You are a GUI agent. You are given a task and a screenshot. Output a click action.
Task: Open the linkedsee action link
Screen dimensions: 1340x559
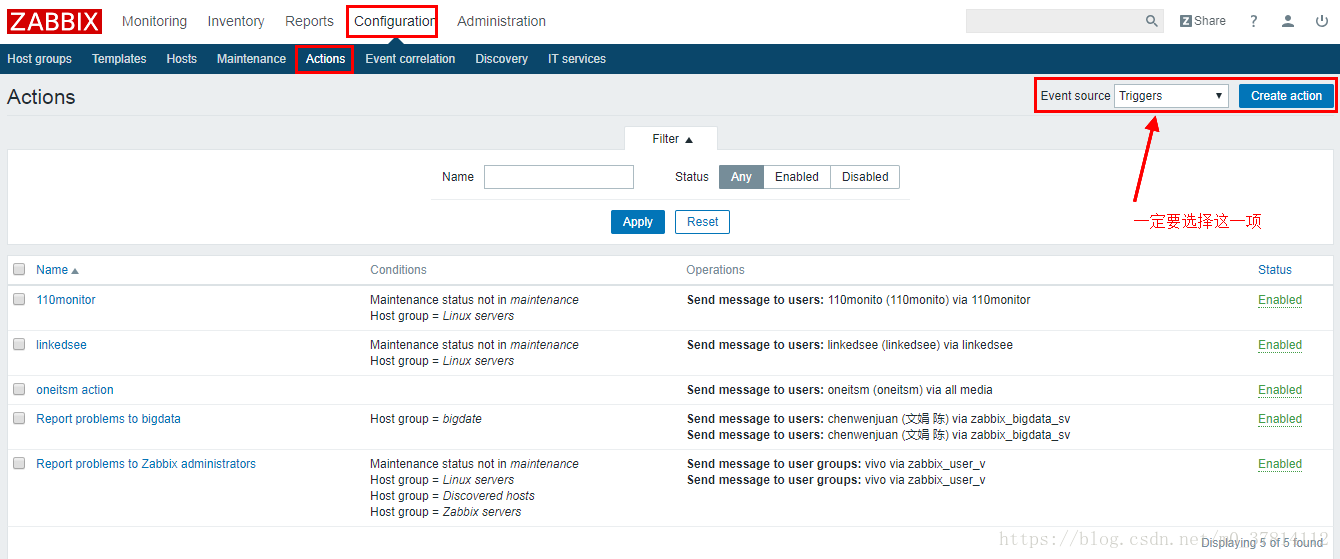click(61, 345)
